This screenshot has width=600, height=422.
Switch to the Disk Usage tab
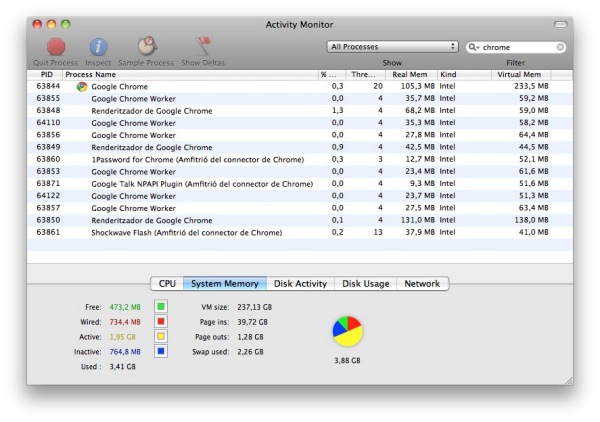point(365,284)
